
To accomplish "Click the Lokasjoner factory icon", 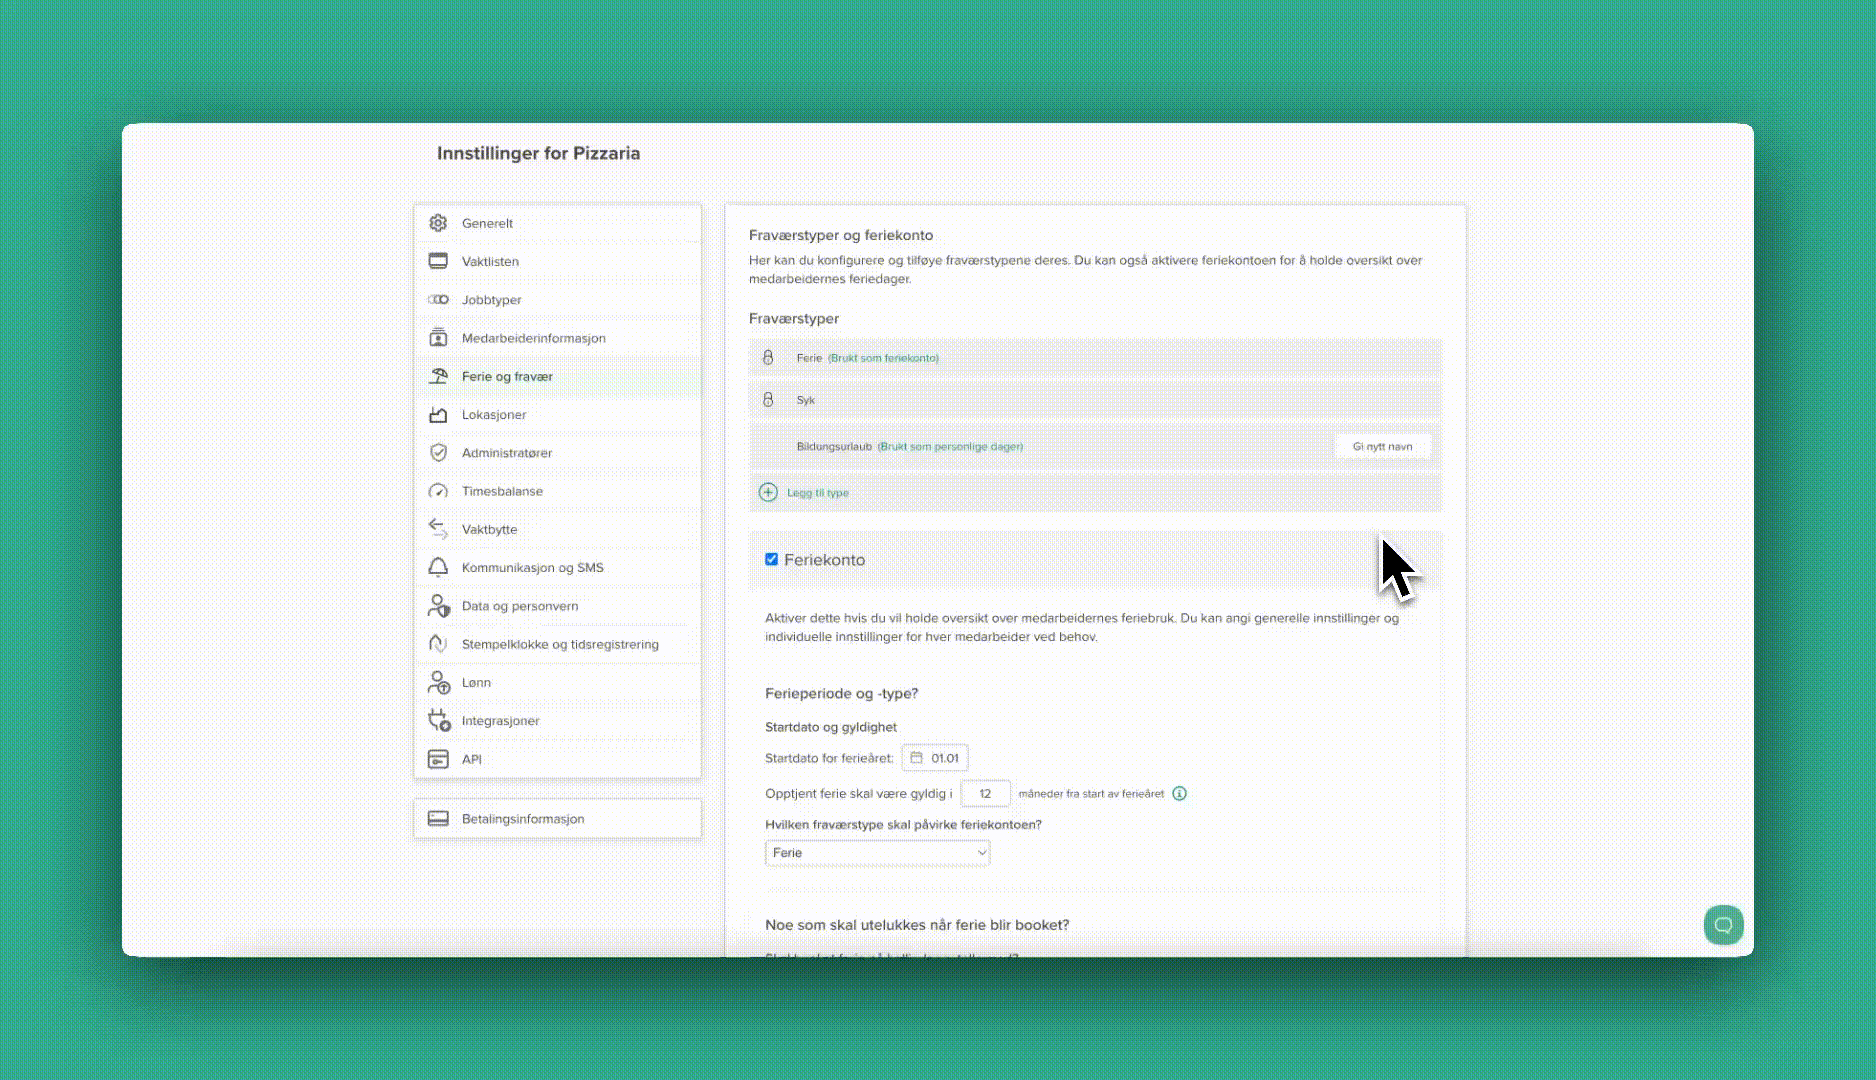I will 438,414.
